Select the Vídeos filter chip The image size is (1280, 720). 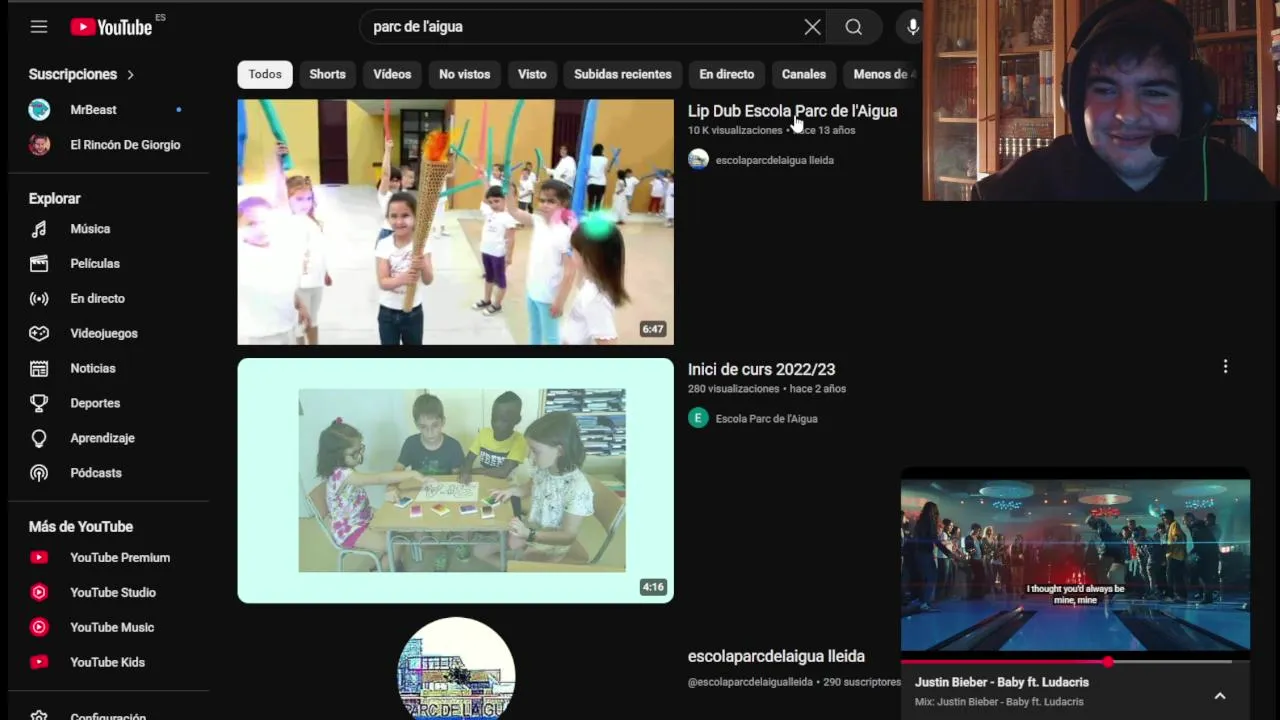click(392, 74)
